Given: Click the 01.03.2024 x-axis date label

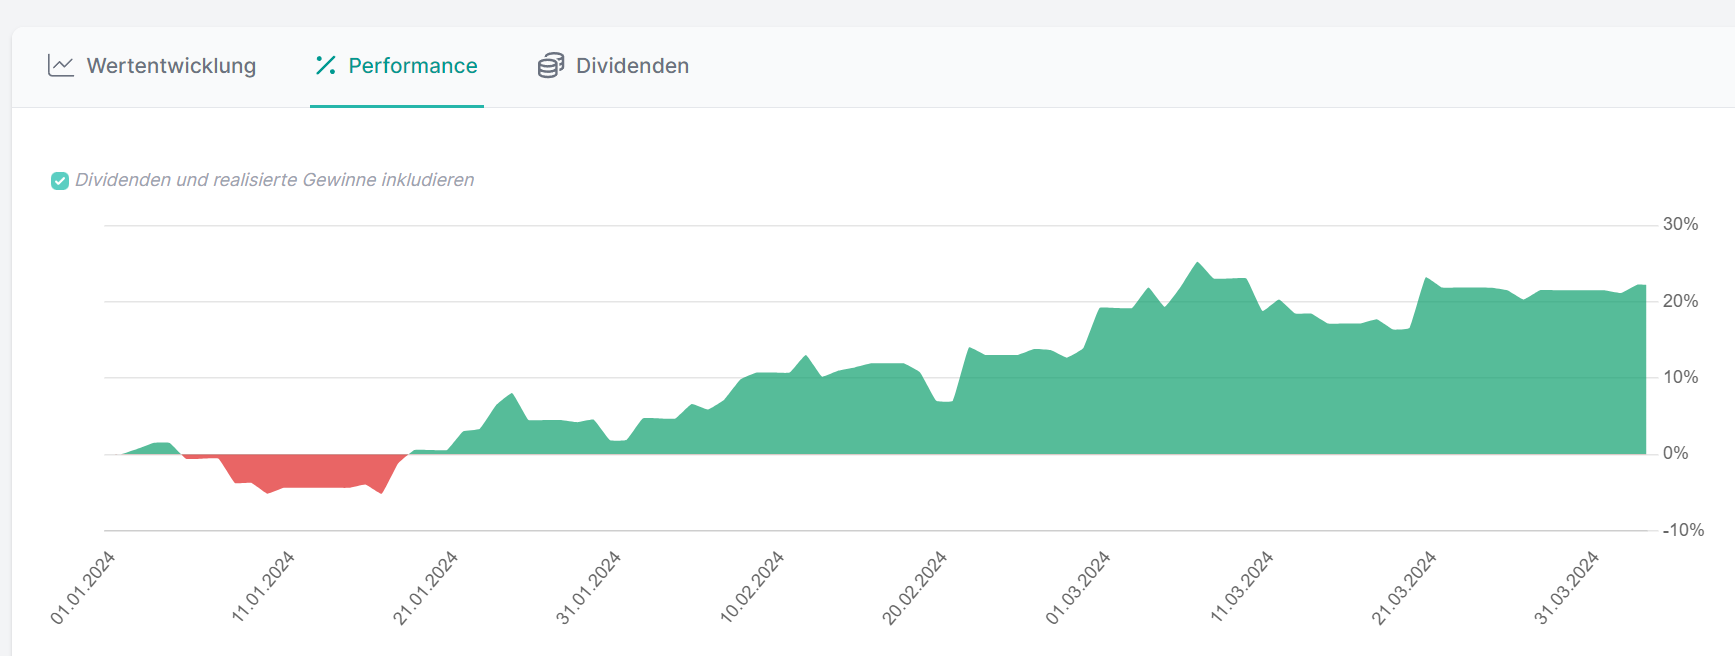Looking at the screenshot, I should click(1078, 588).
